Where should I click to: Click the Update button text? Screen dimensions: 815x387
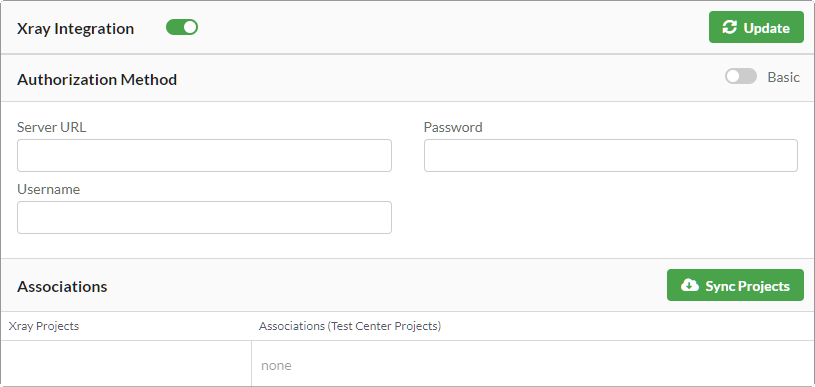(x=767, y=28)
